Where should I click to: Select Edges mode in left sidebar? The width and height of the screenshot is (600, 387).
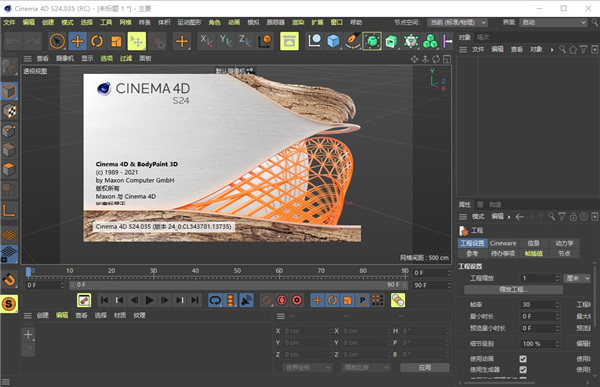(x=9, y=150)
